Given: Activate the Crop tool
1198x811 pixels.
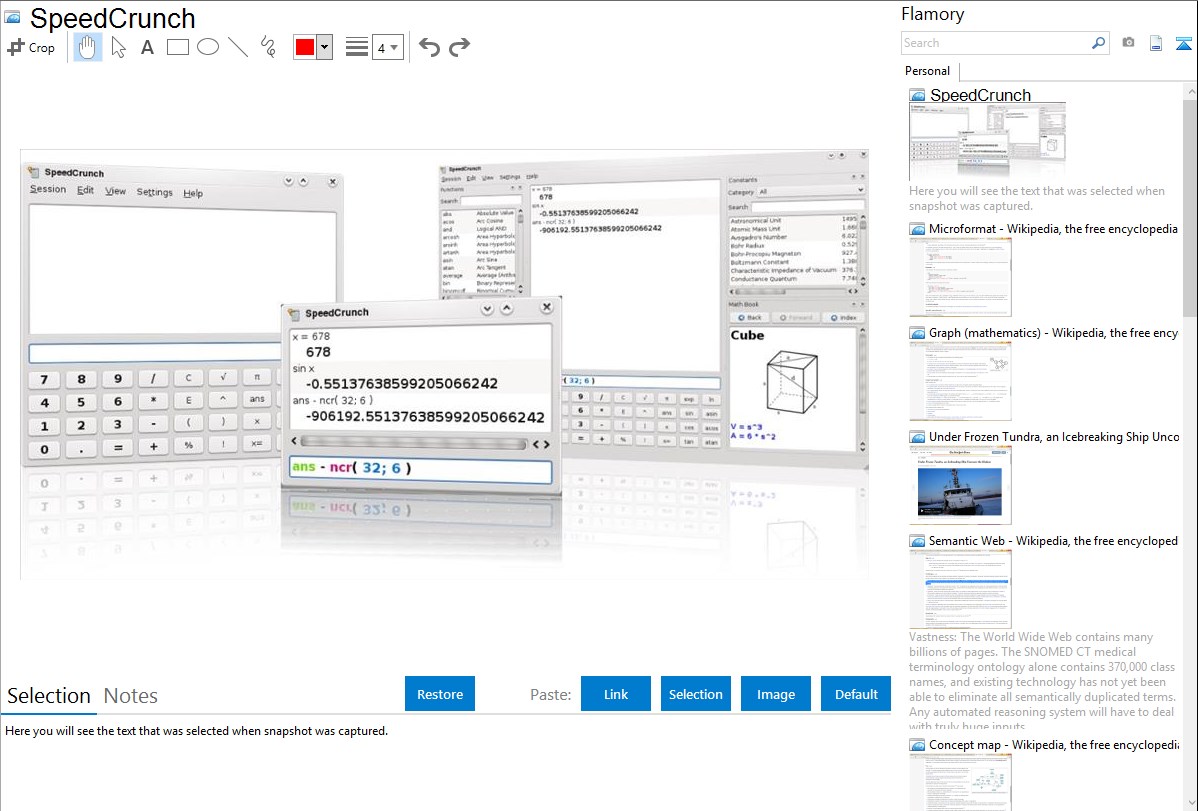Looking at the screenshot, I should pyautogui.click(x=31, y=47).
